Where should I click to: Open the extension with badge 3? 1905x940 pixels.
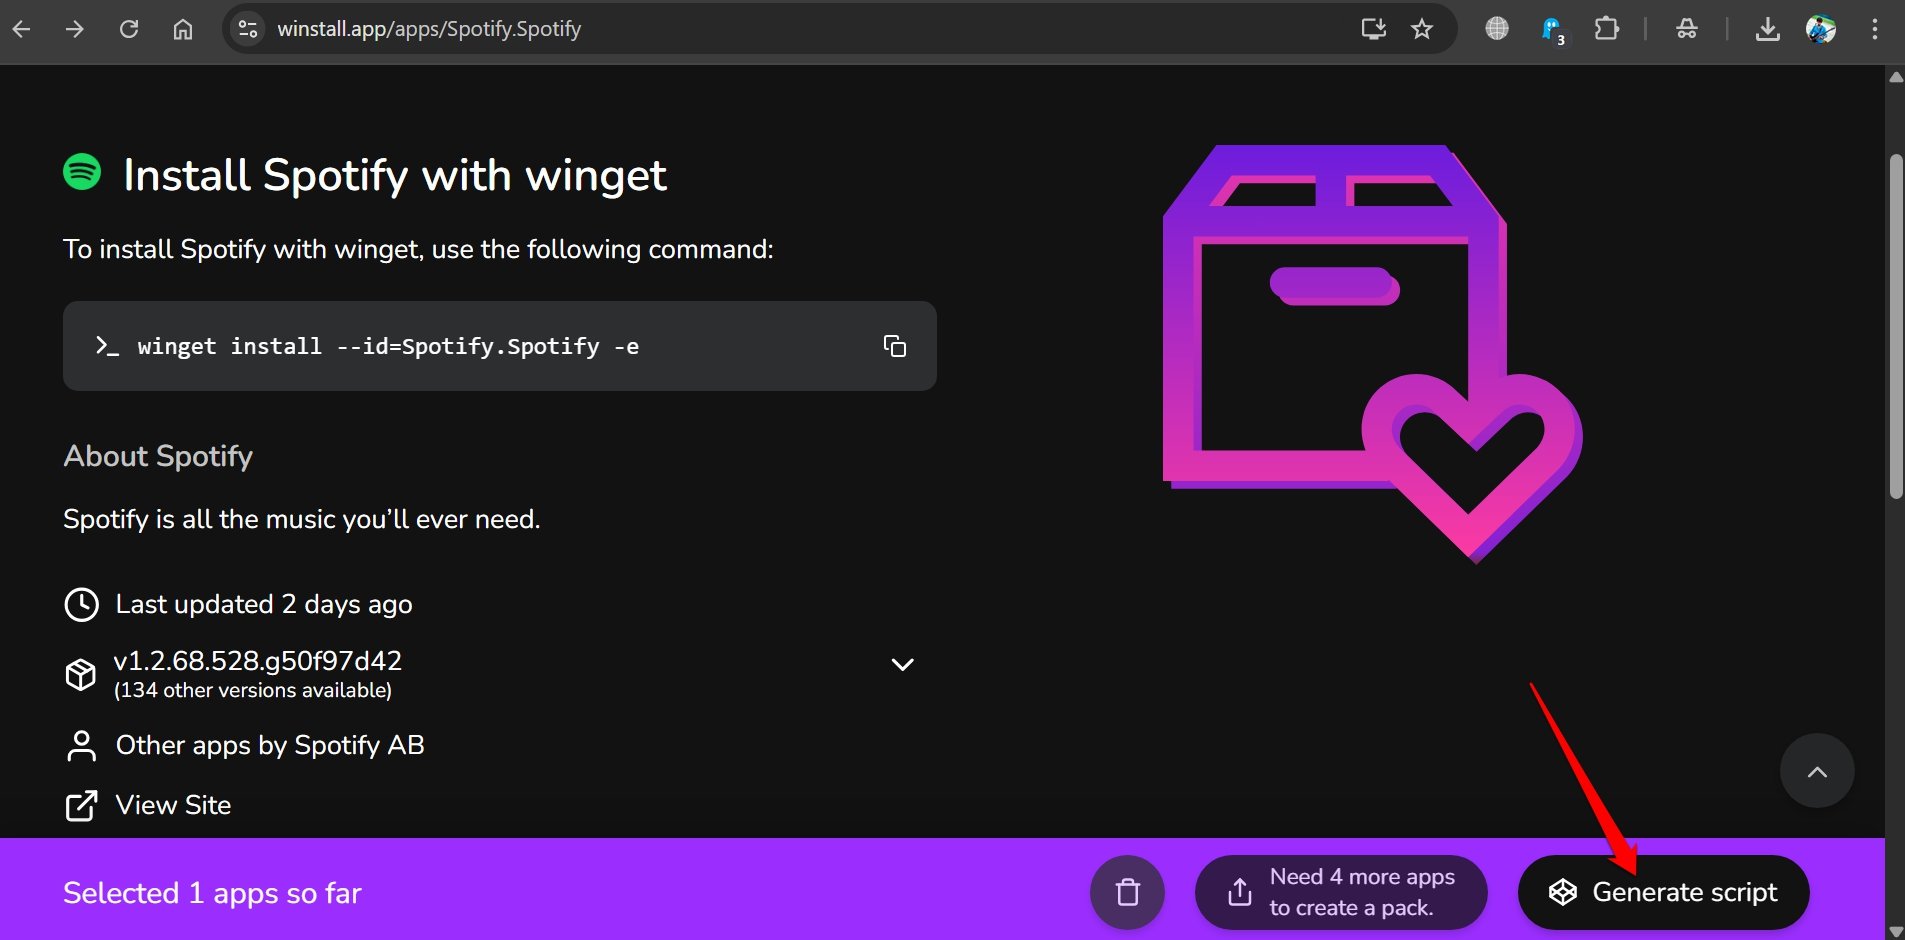[x=1553, y=31]
